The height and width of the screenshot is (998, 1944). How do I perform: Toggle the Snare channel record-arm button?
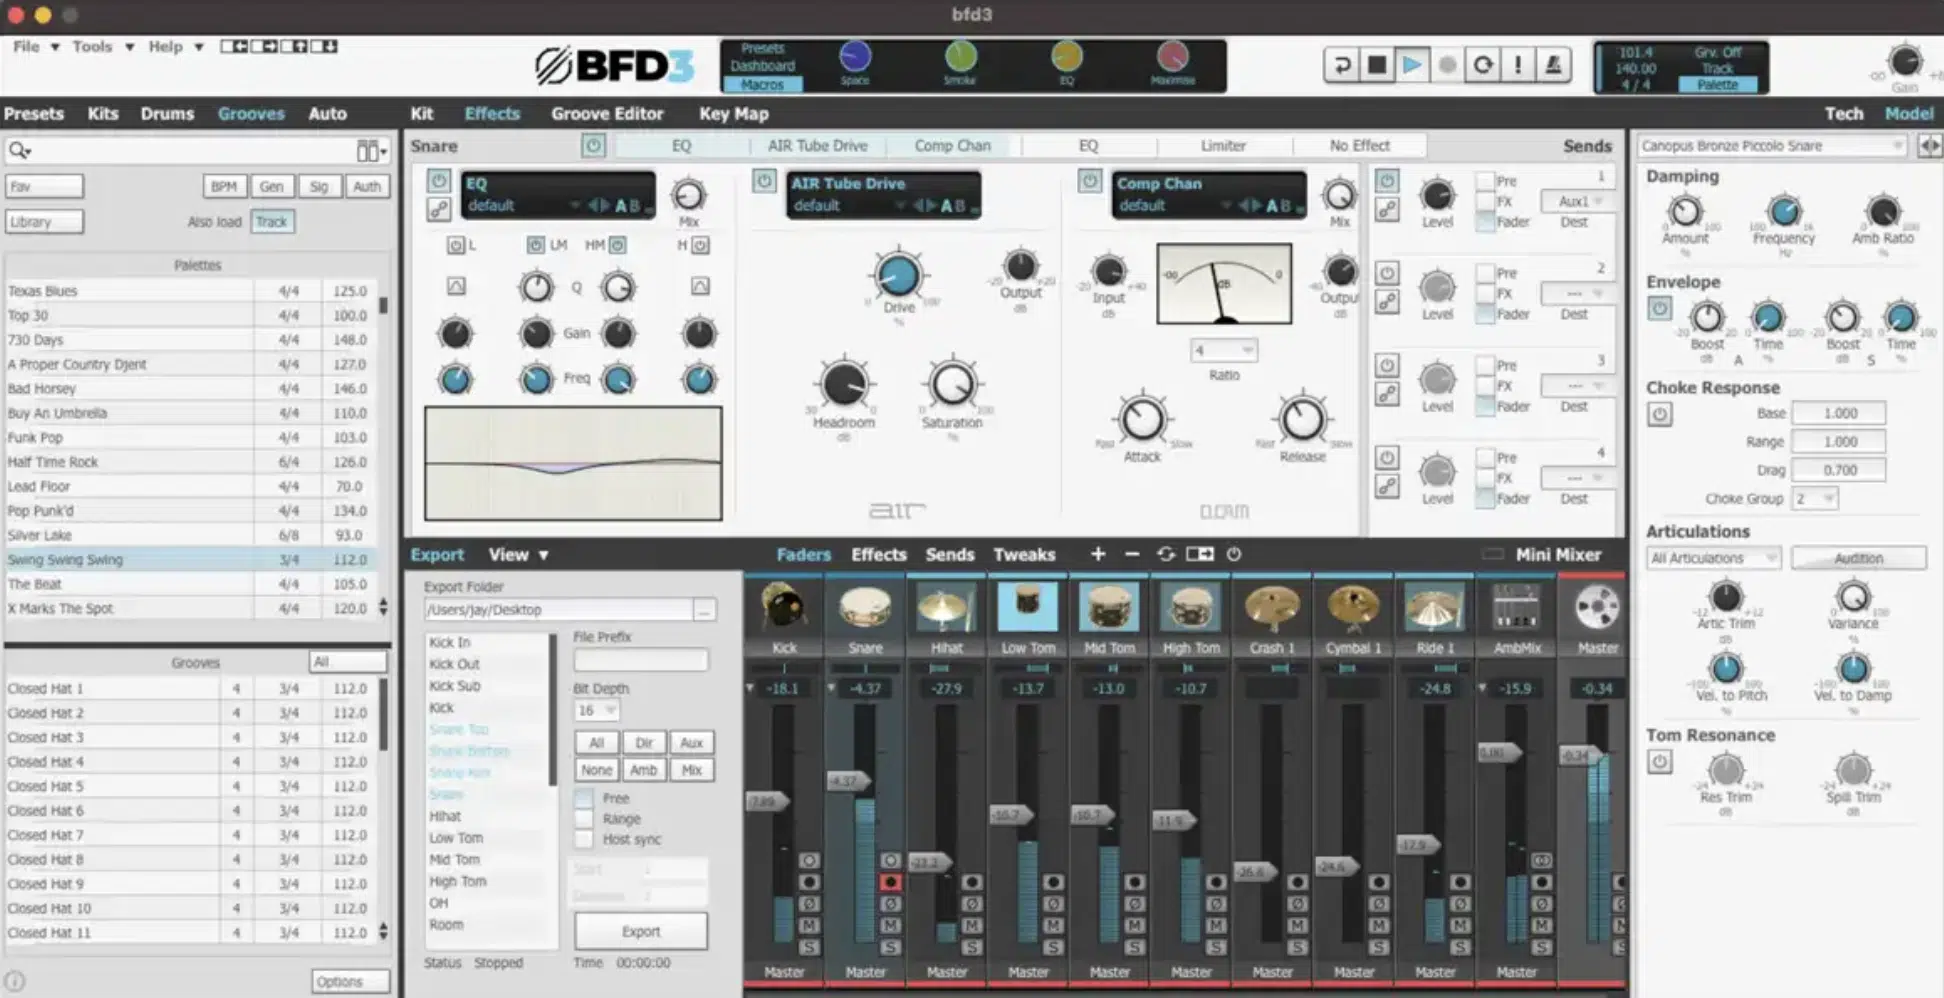[890, 882]
